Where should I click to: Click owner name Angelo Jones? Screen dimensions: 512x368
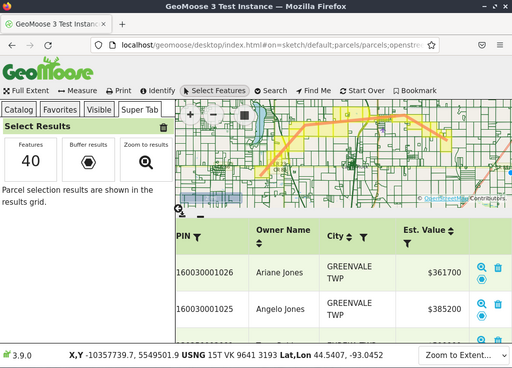pyautogui.click(x=280, y=309)
